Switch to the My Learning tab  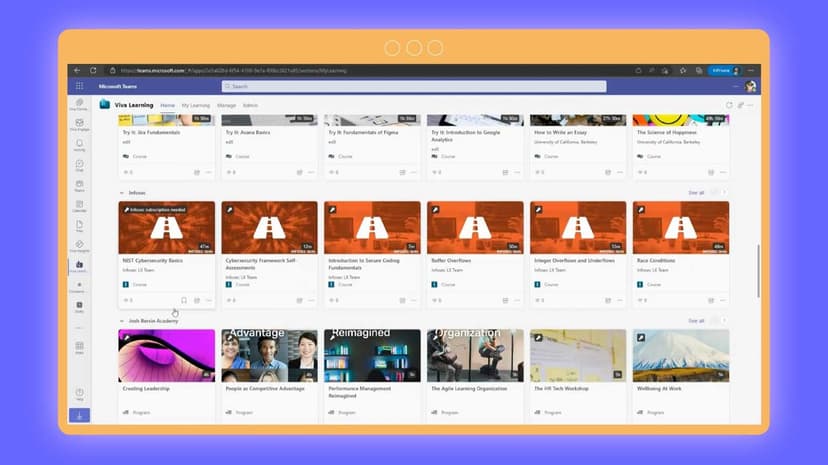click(x=195, y=106)
